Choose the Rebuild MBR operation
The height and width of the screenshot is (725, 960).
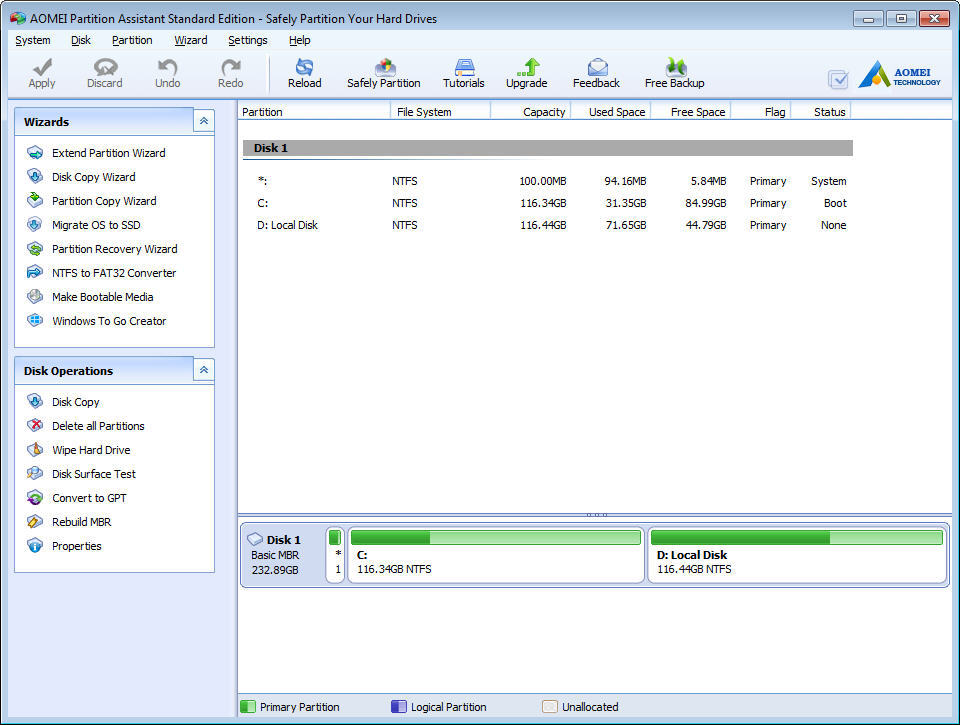coord(81,522)
